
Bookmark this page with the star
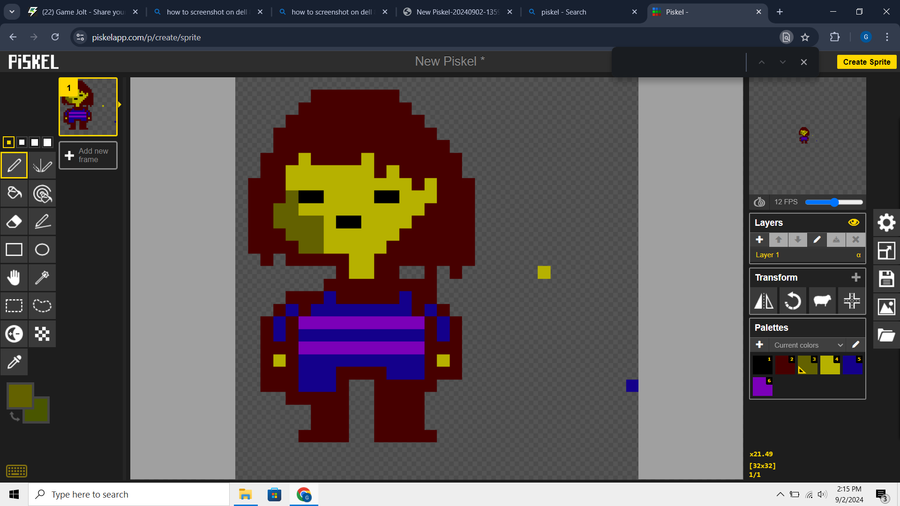805,37
